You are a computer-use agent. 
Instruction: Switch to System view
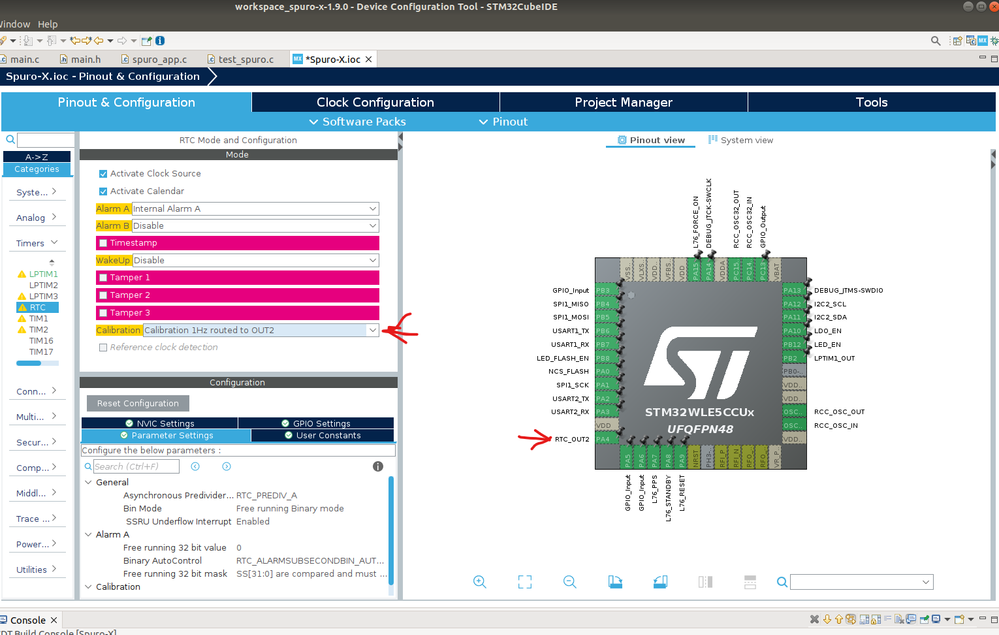pyautogui.click(x=740, y=140)
